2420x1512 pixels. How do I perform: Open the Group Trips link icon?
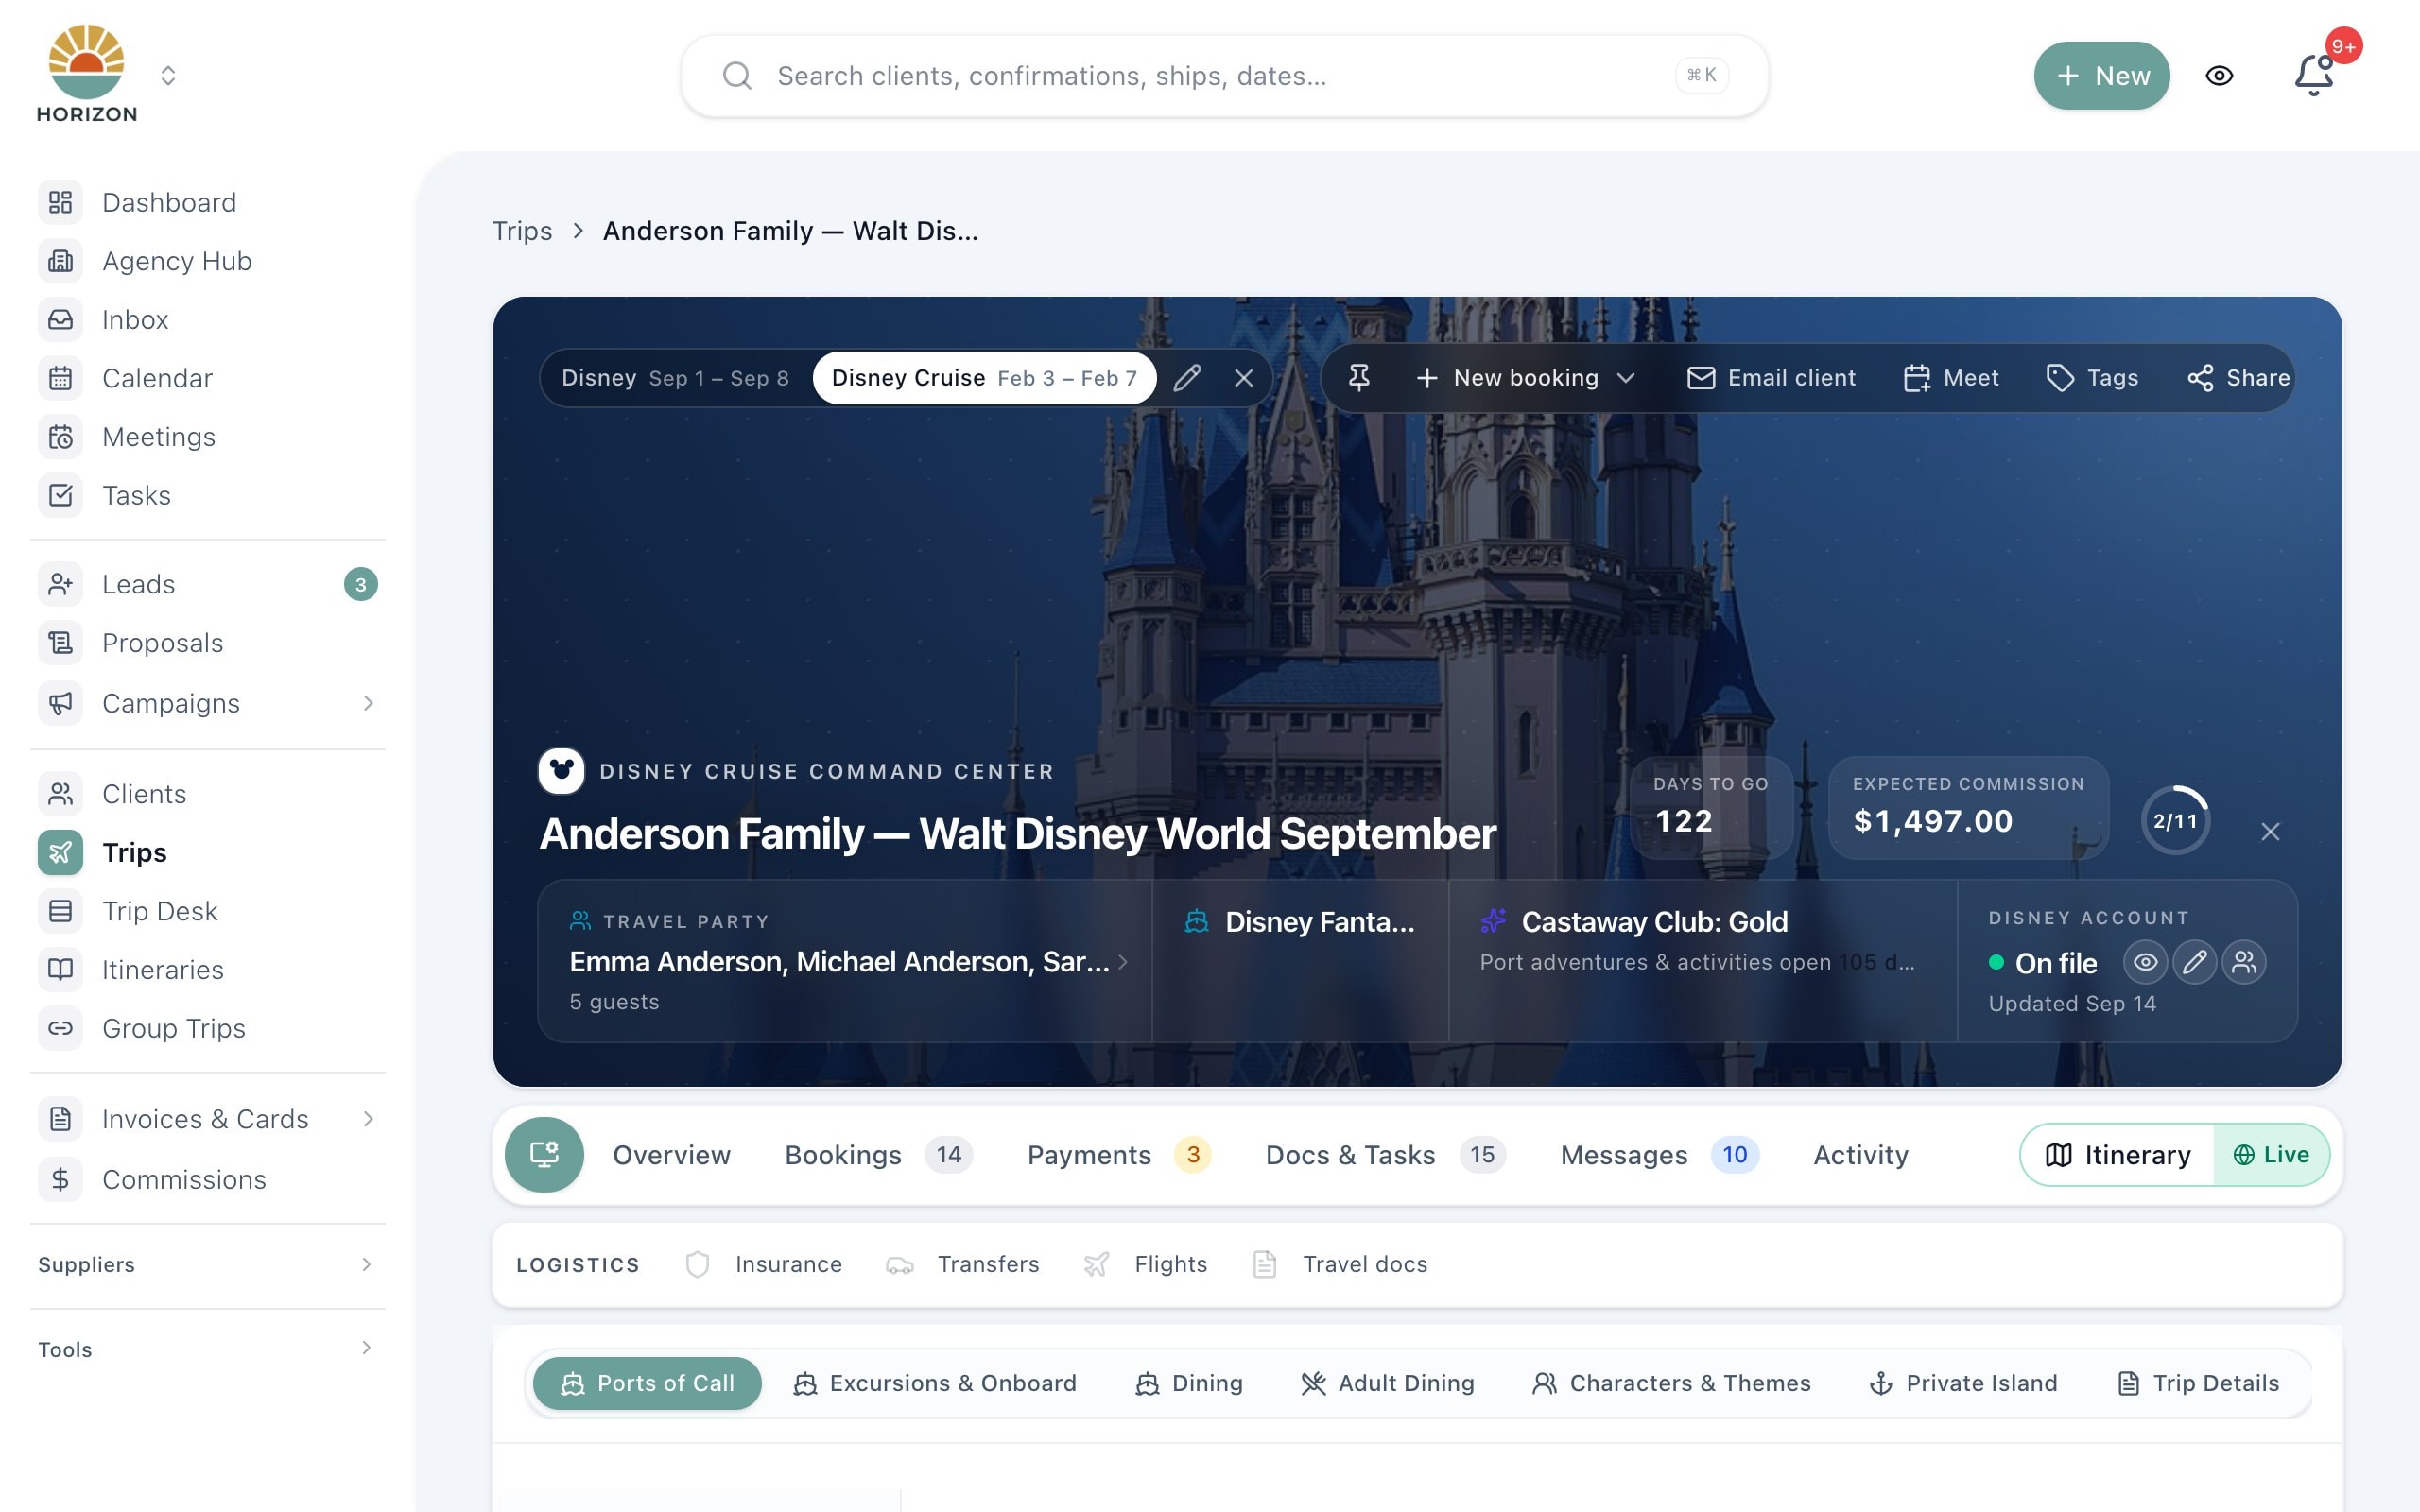click(61, 1028)
